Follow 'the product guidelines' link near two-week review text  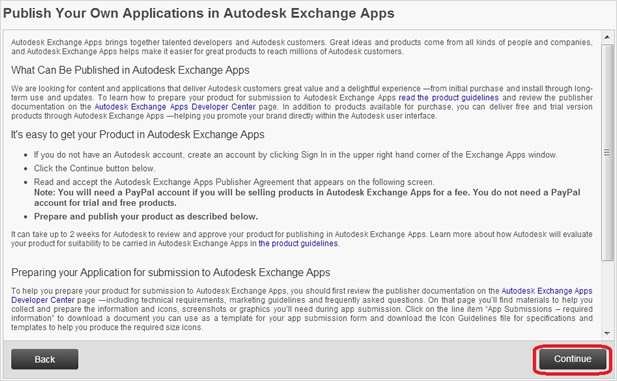click(x=298, y=243)
